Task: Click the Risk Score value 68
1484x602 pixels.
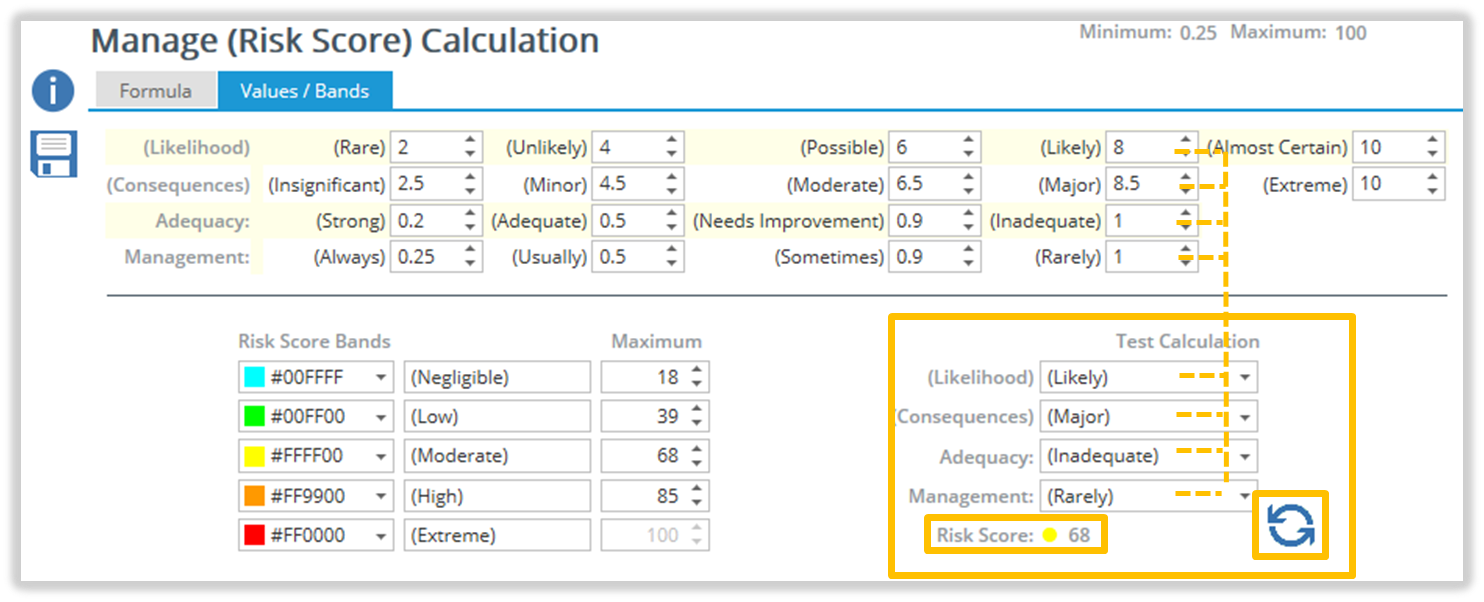Action: coord(1079,535)
